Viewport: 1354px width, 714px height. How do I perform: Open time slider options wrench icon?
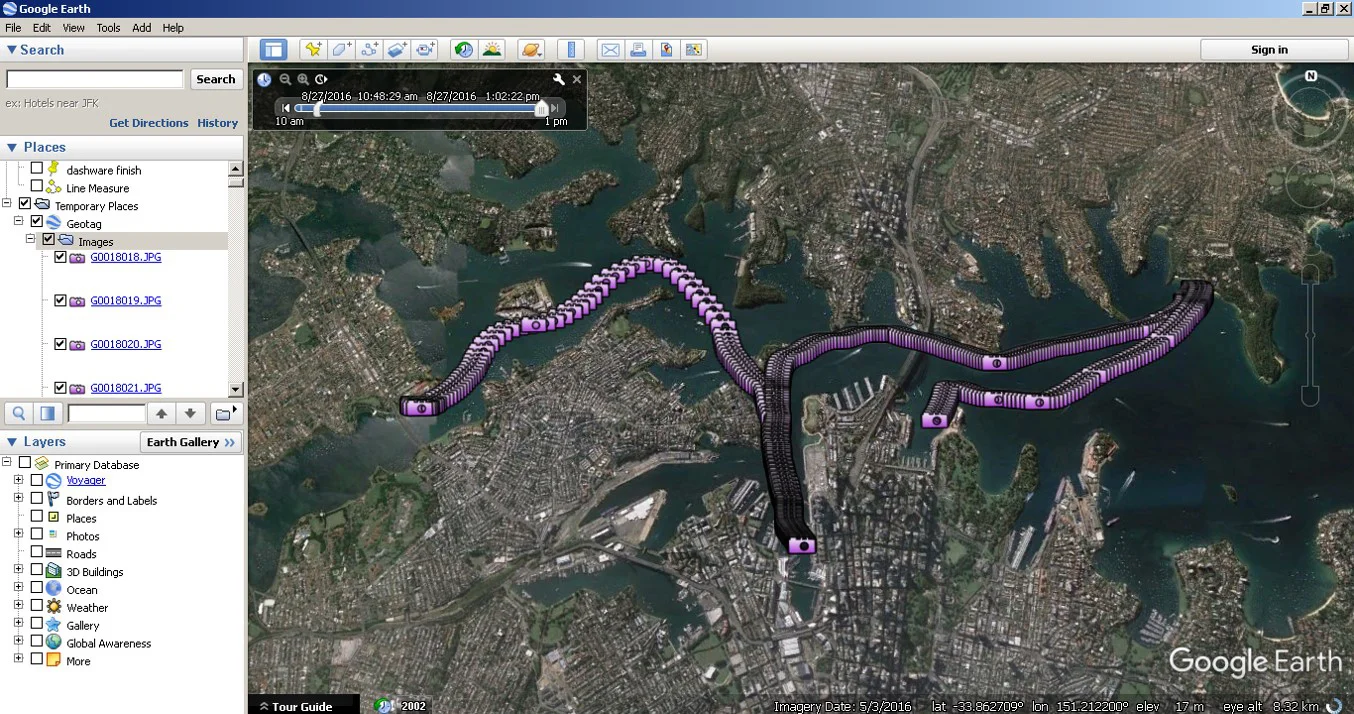pyautogui.click(x=559, y=79)
